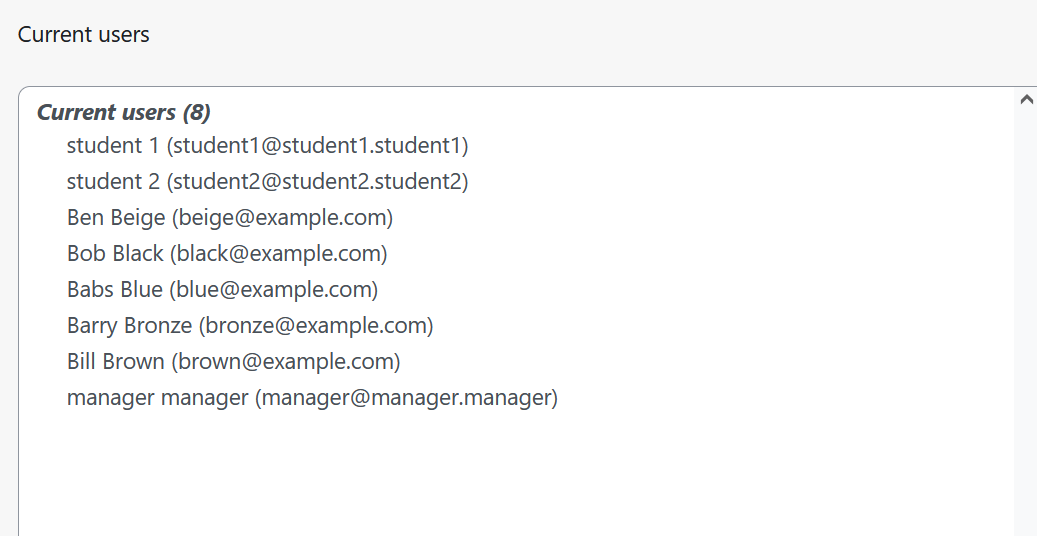Screen dimensions: 1037x536
Task: Click the blue@example.com email text
Action: [x=274, y=289]
